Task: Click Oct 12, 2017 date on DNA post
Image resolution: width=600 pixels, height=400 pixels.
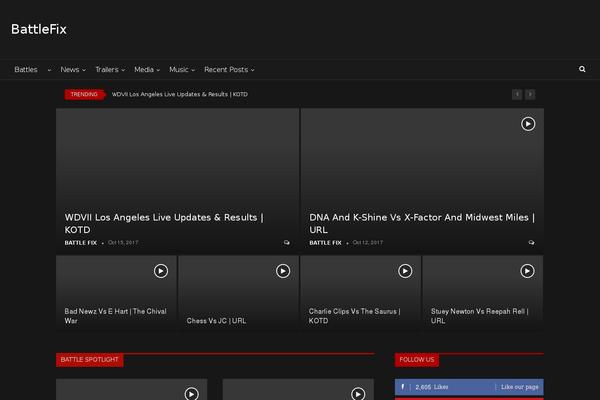Action: 368,242
